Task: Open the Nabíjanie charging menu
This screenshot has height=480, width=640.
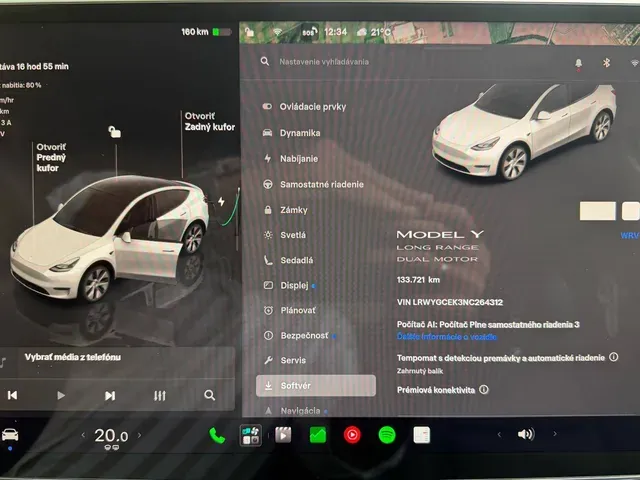Action: point(290,159)
